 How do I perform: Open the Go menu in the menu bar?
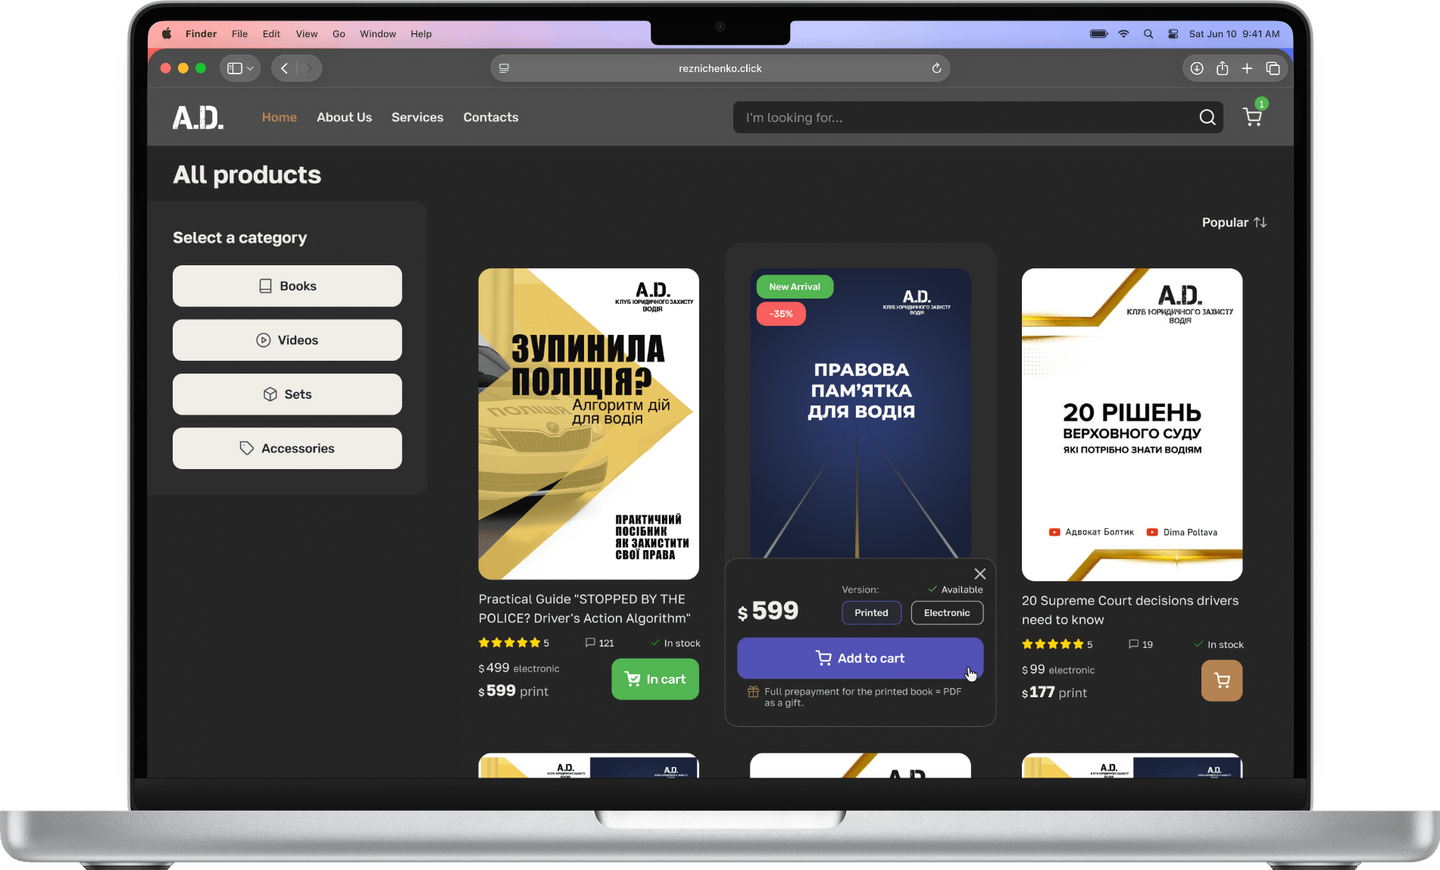pos(339,34)
